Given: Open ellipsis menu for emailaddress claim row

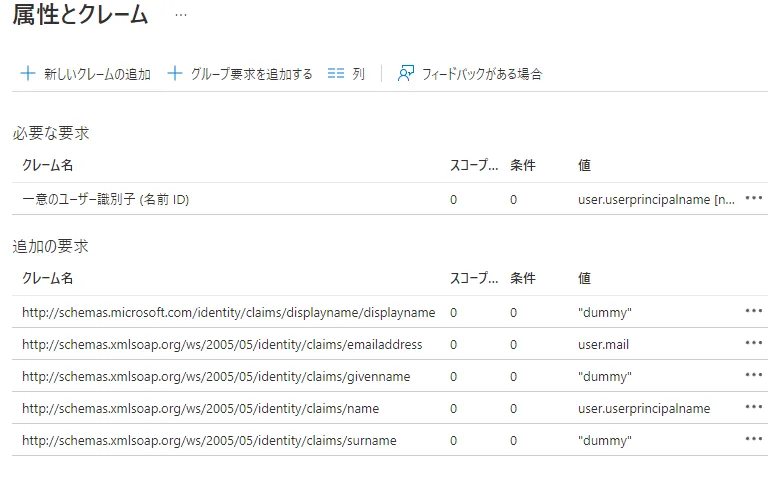Looking at the screenshot, I should 754,343.
